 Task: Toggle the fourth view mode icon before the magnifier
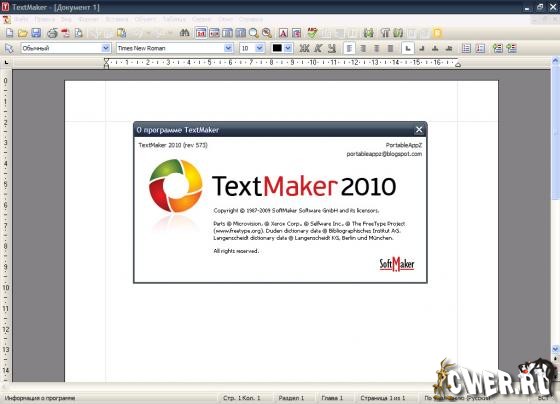tap(241, 33)
